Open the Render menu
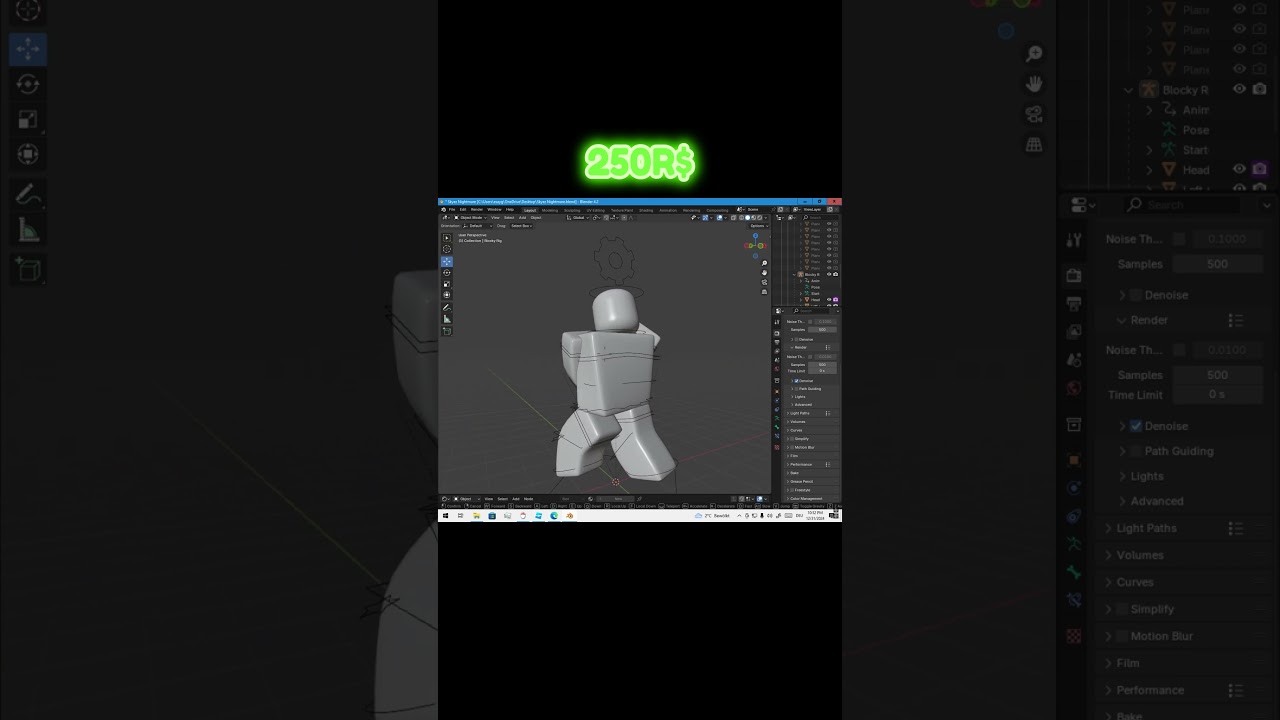 477,210
